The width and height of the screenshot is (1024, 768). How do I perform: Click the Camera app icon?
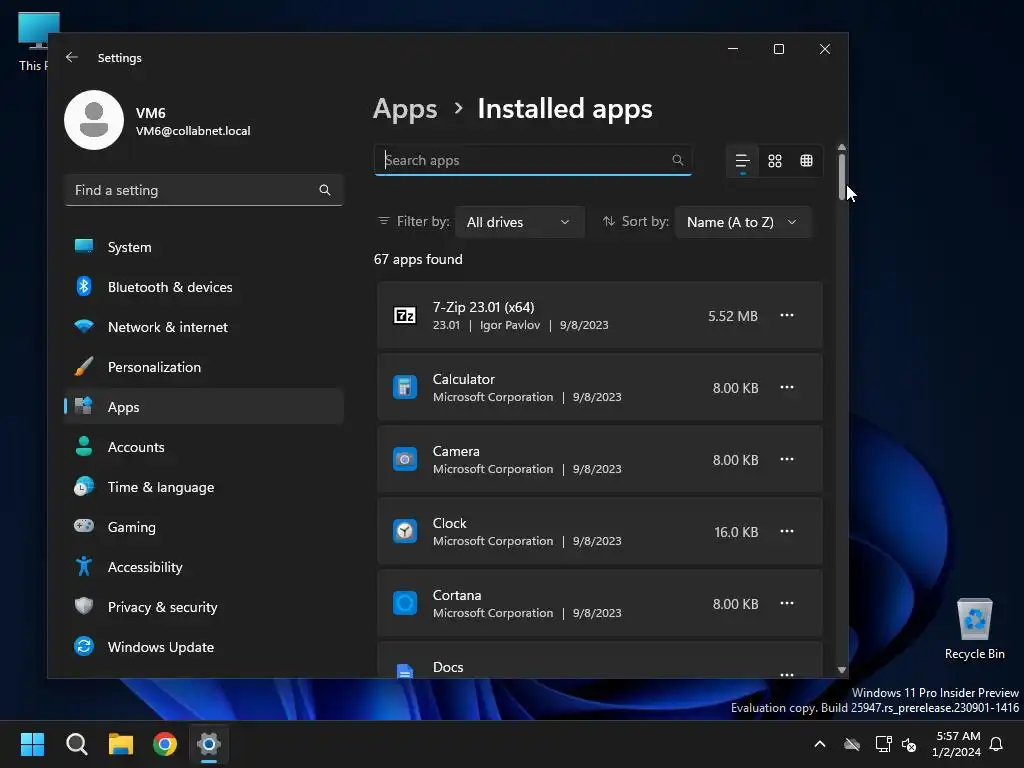405,459
